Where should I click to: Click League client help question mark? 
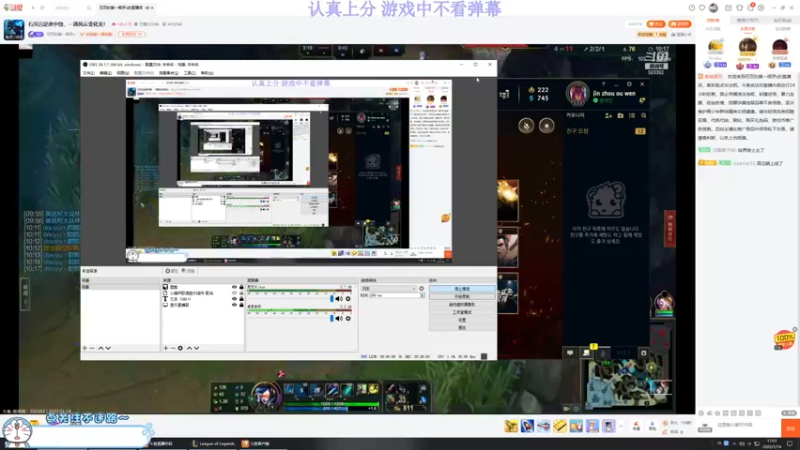tap(603, 84)
